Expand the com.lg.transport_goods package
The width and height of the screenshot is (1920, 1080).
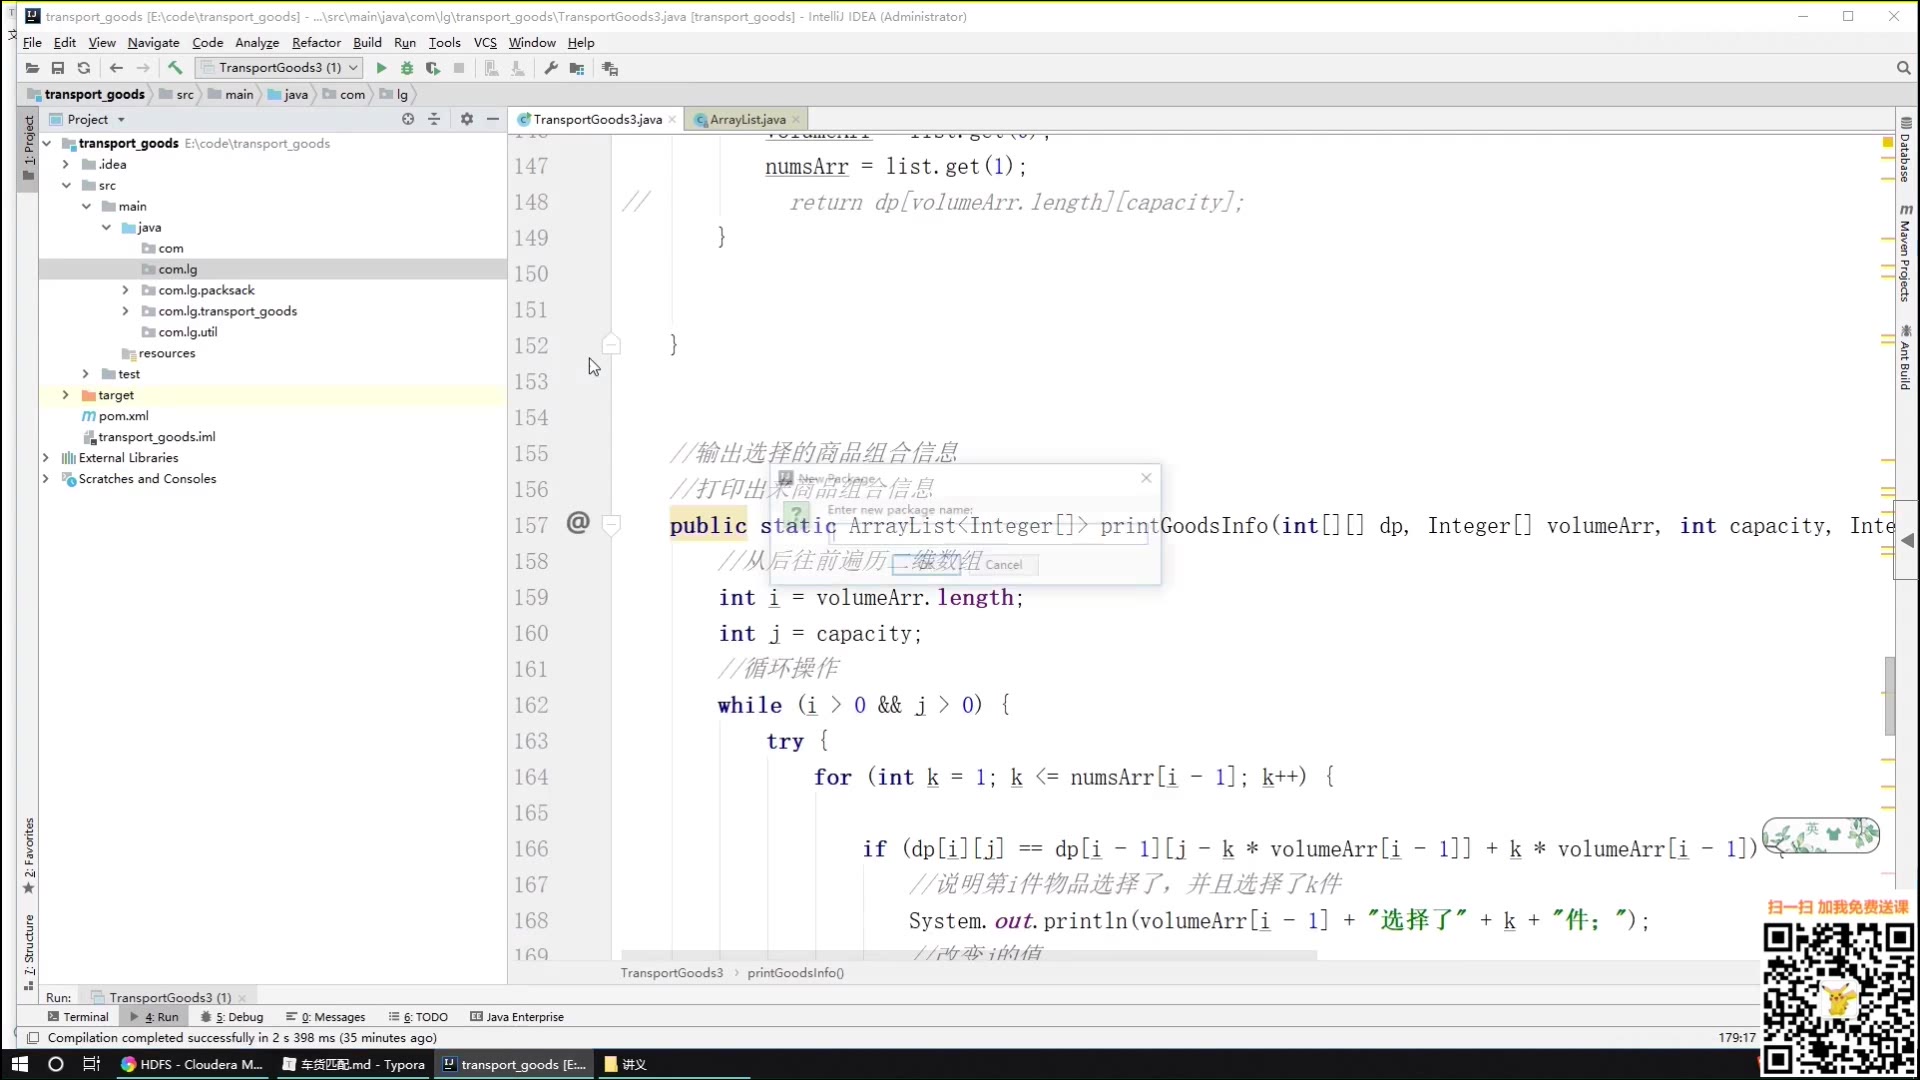[126, 311]
